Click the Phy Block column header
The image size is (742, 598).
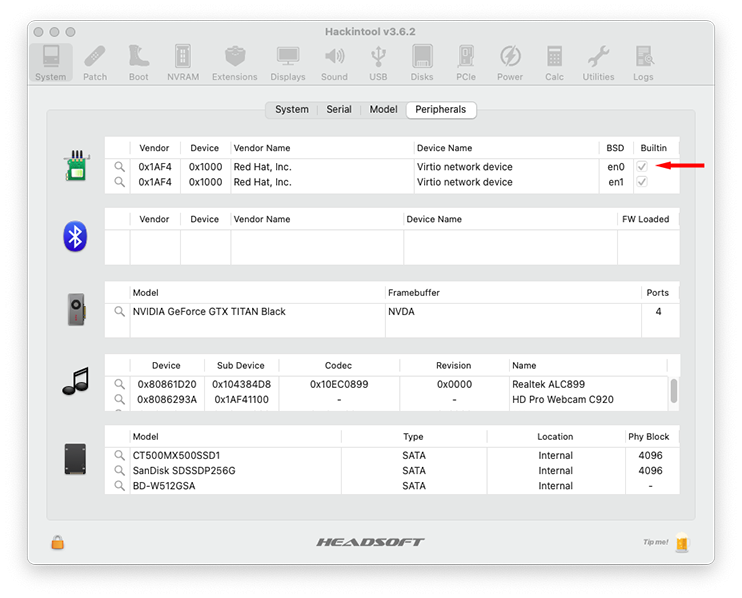tap(648, 437)
